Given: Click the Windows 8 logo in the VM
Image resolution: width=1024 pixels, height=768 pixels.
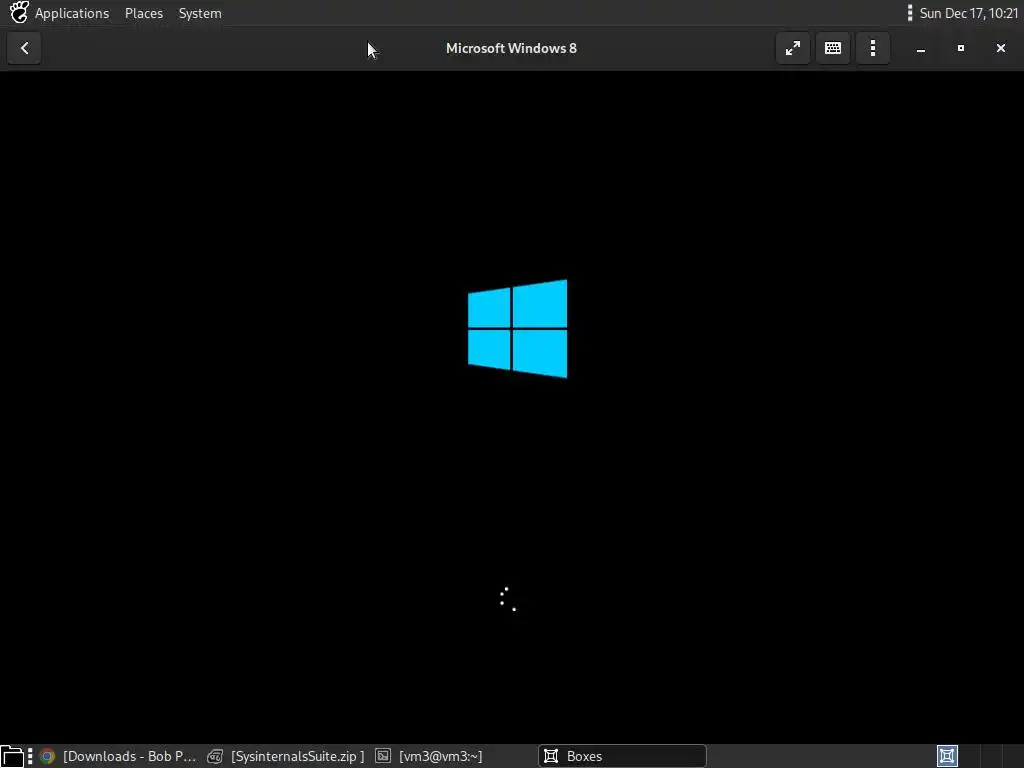Looking at the screenshot, I should [517, 328].
